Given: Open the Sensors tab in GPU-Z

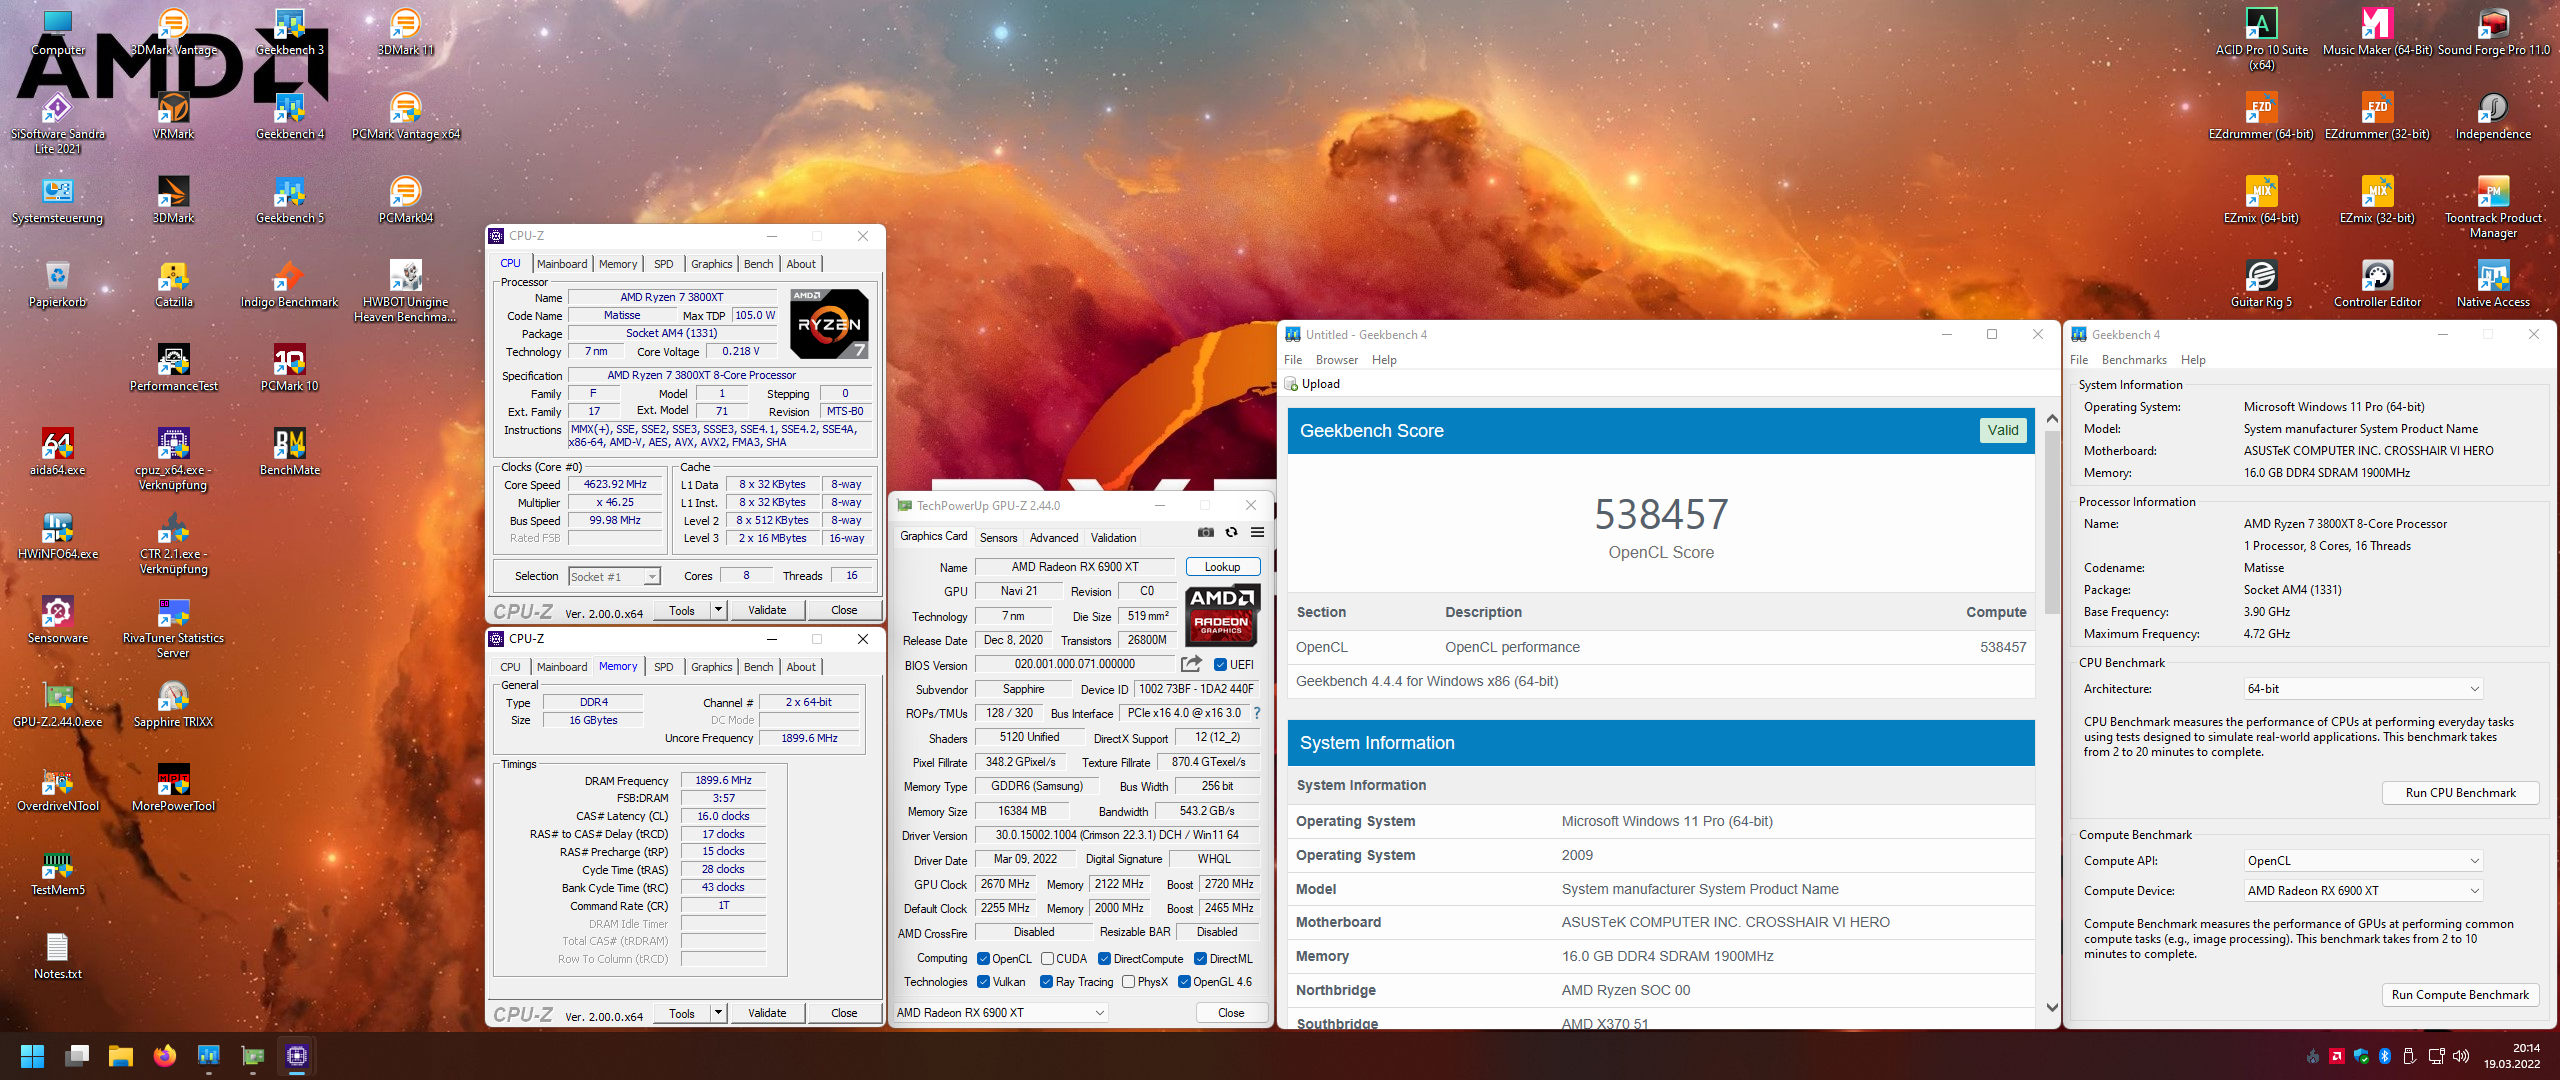Looking at the screenshot, I should (998, 538).
